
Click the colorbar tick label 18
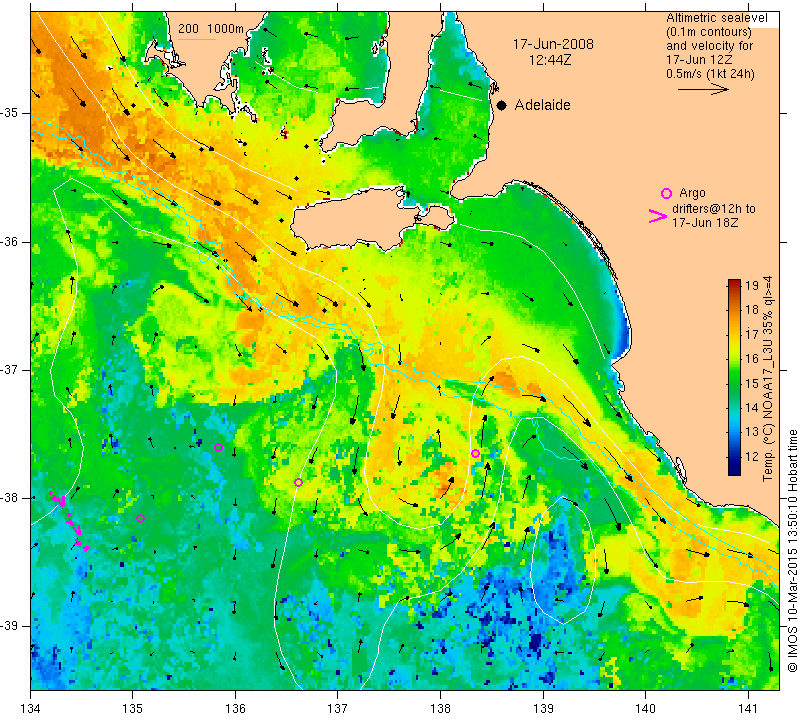[752, 309]
